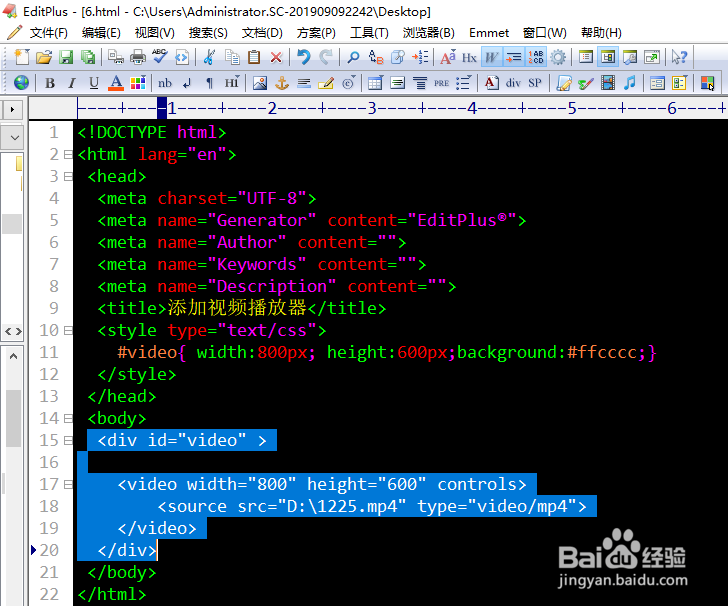Copy the selected code

tap(232, 57)
